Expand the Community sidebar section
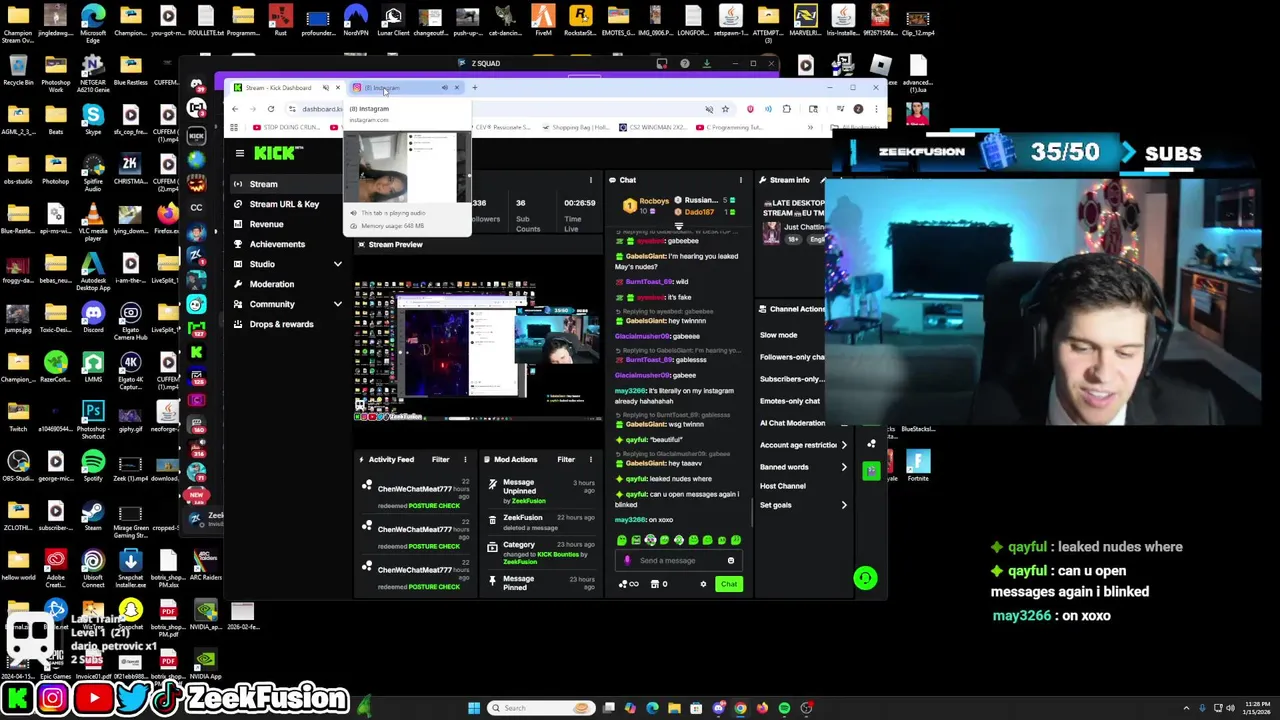The width and height of the screenshot is (1280, 720). 337,304
